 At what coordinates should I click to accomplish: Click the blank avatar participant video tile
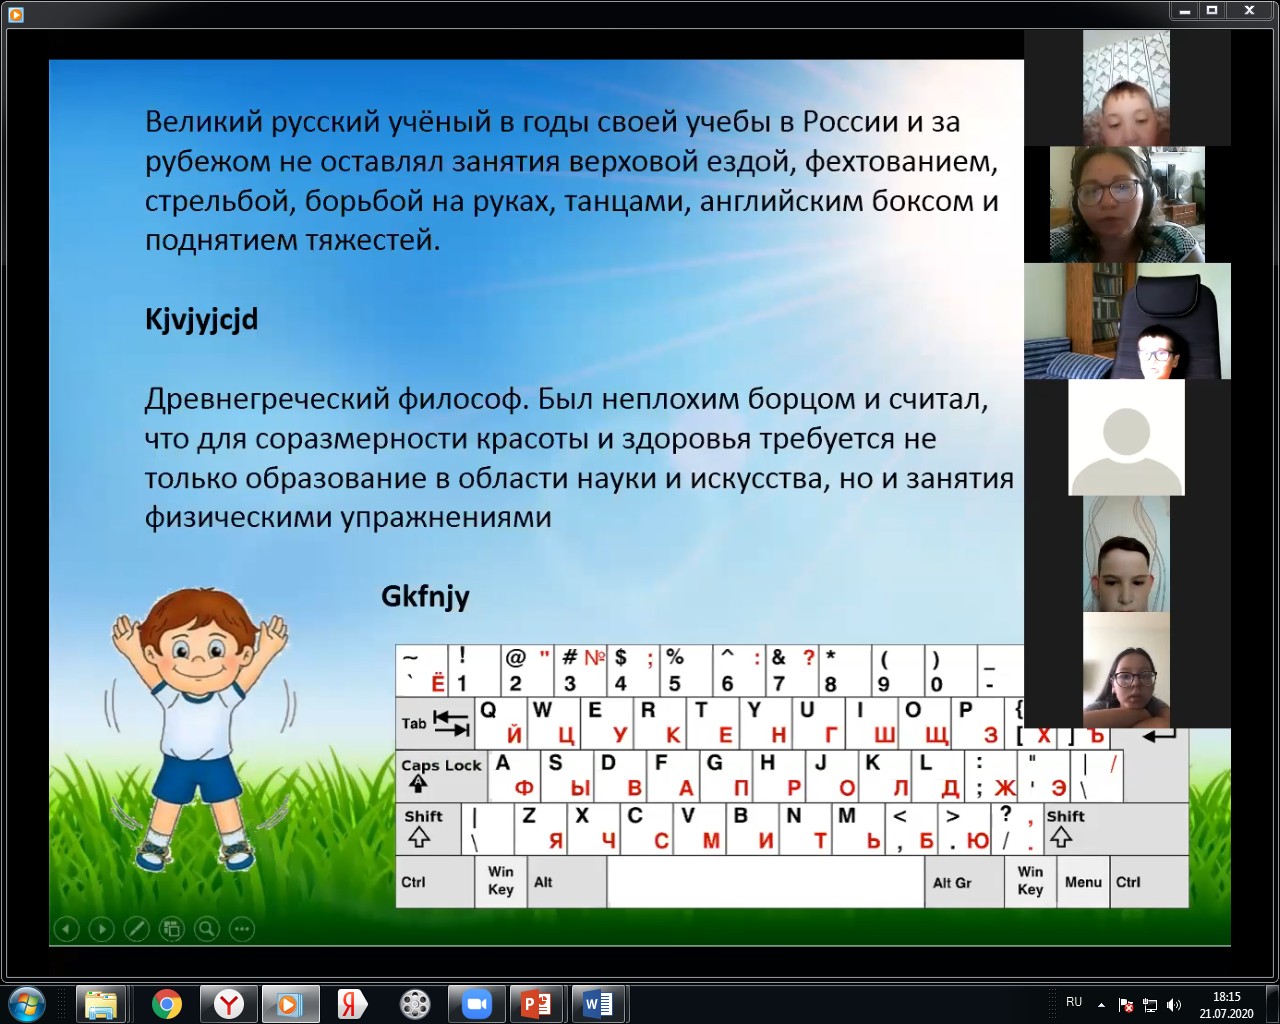(x=1126, y=438)
